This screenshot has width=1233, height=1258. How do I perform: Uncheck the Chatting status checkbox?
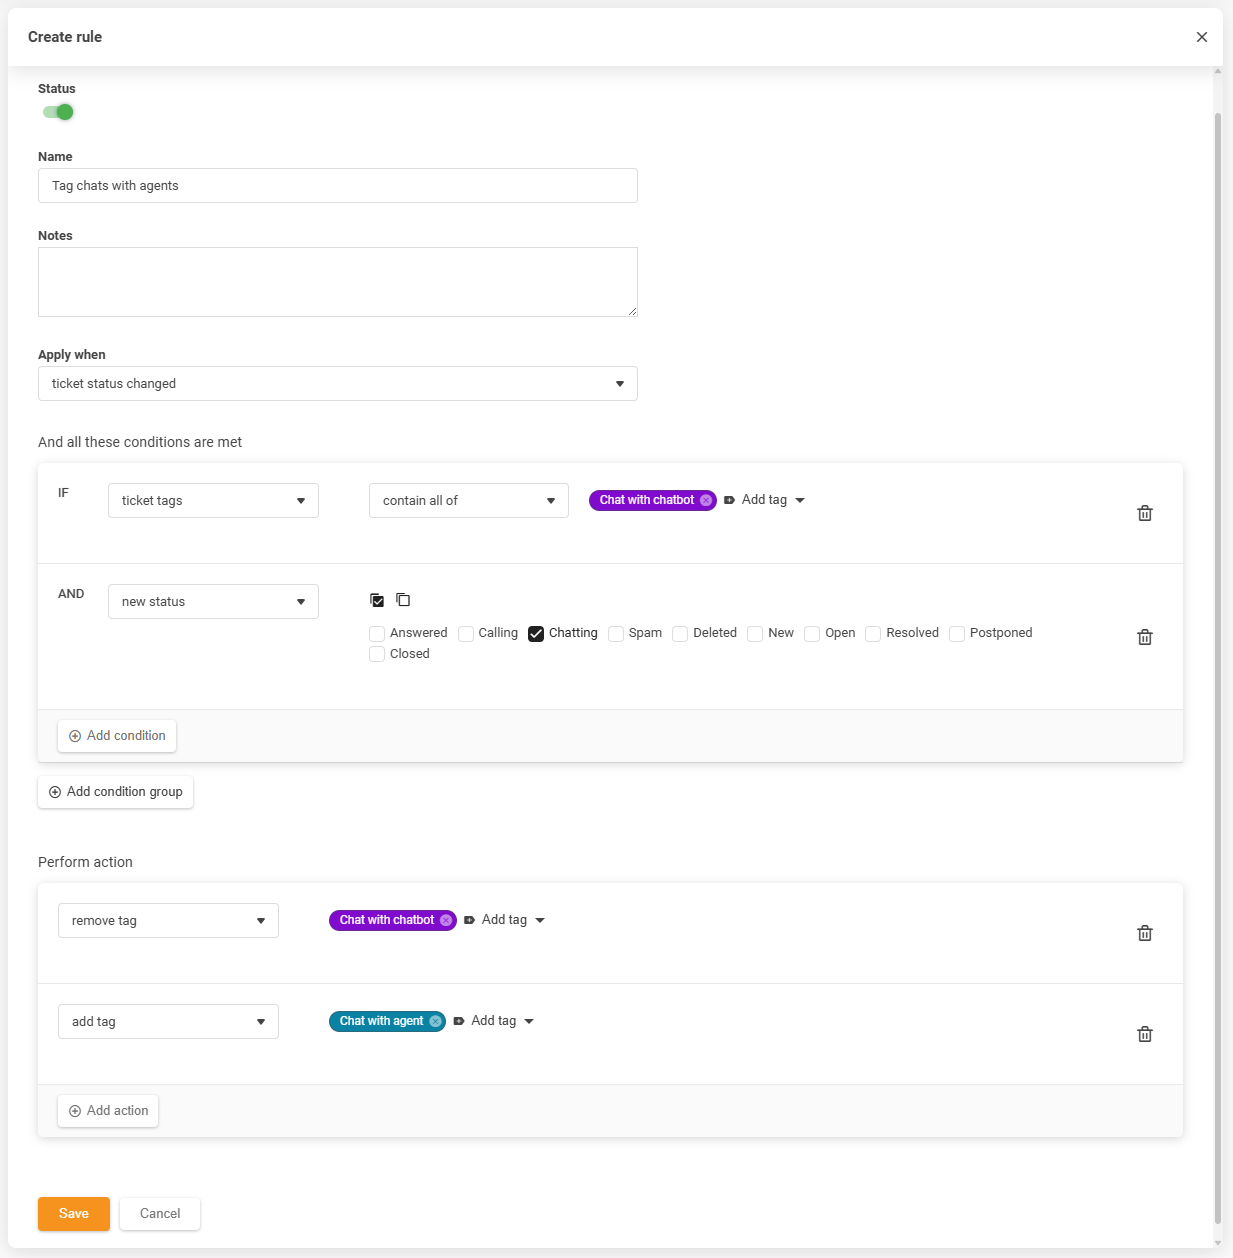tap(536, 634)
